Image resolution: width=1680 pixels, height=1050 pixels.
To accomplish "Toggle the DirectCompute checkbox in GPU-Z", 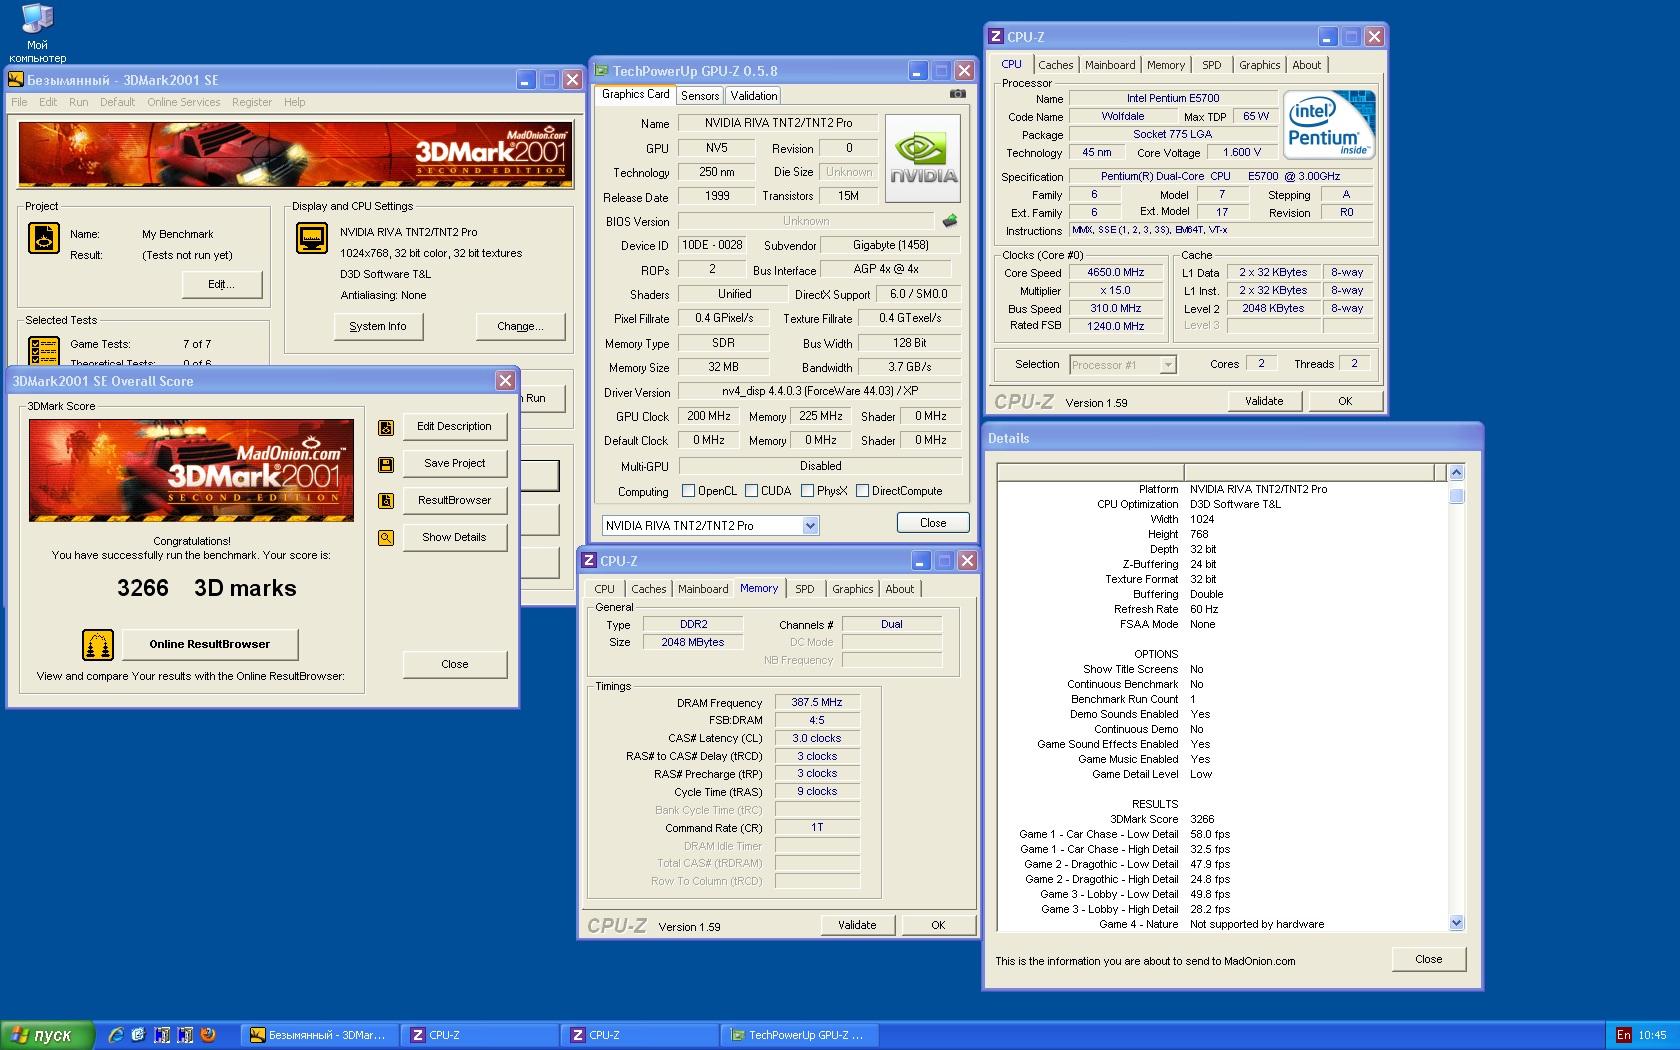I will click(x=862, y=491).
